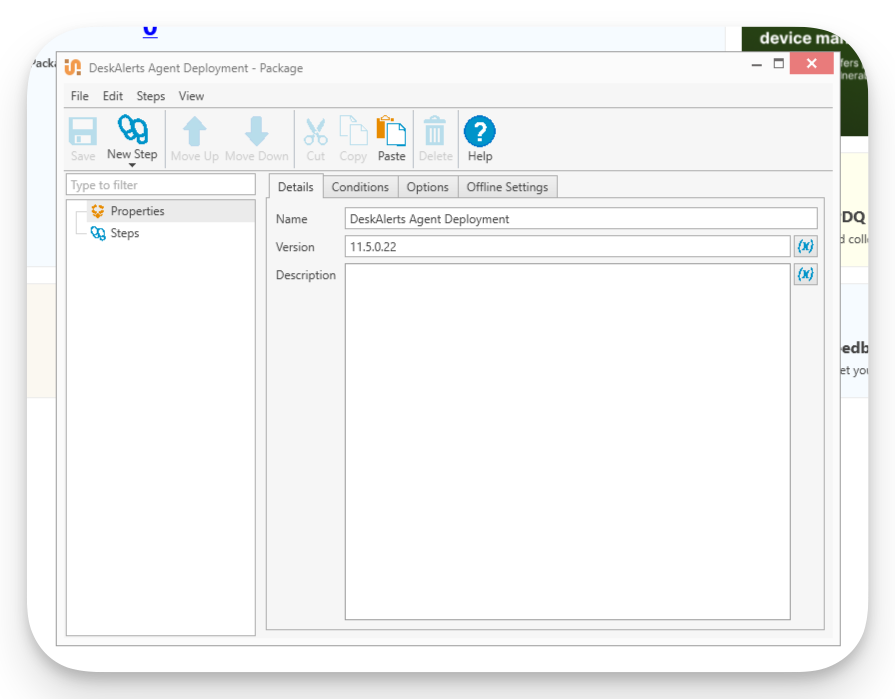Select the Save icon in the toolbar

(x=82, y=131)
